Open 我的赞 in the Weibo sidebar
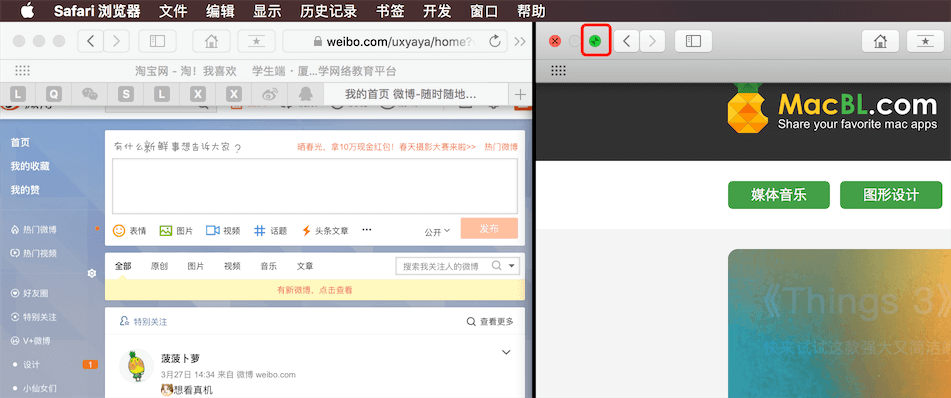This screenshot has width=951, height=398. [x=25, y=190]
